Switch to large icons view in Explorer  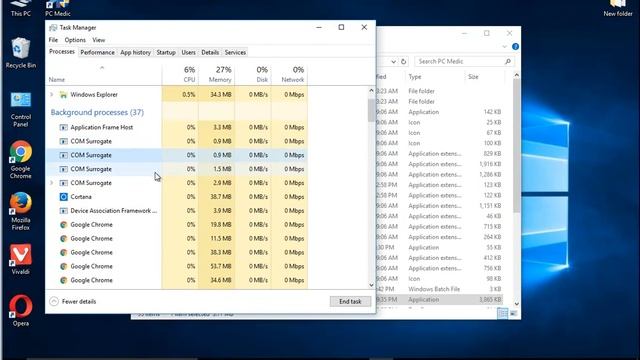point(513,313)
